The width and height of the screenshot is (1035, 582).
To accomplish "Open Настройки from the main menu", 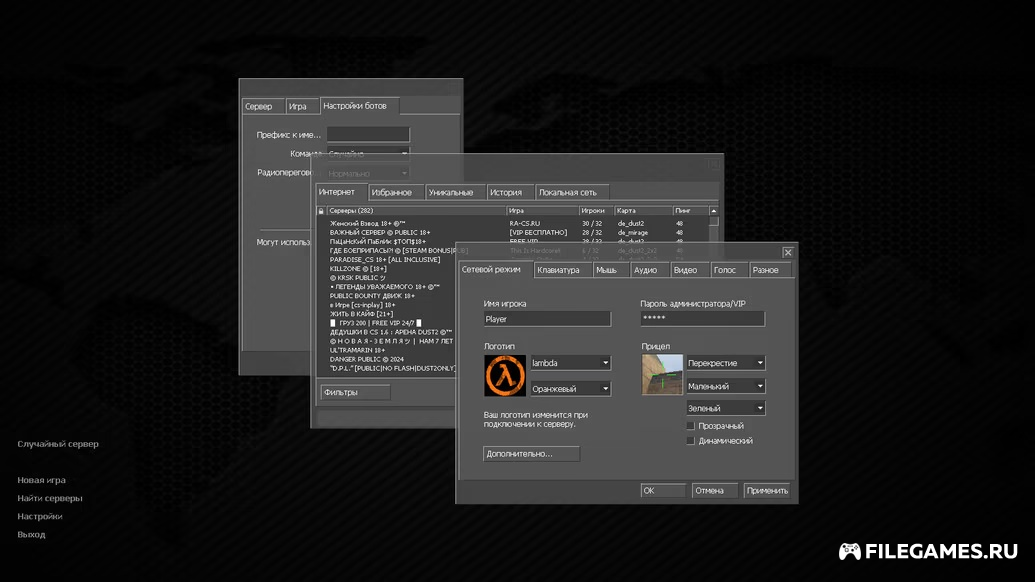I will [40, 516].
